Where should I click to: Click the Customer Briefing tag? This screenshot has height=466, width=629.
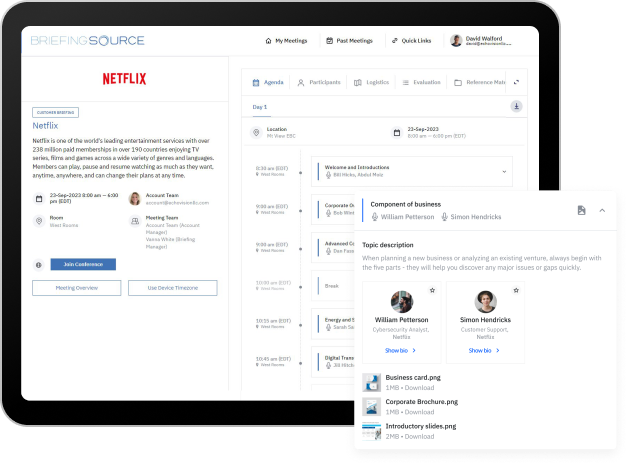tap(55, 112)
